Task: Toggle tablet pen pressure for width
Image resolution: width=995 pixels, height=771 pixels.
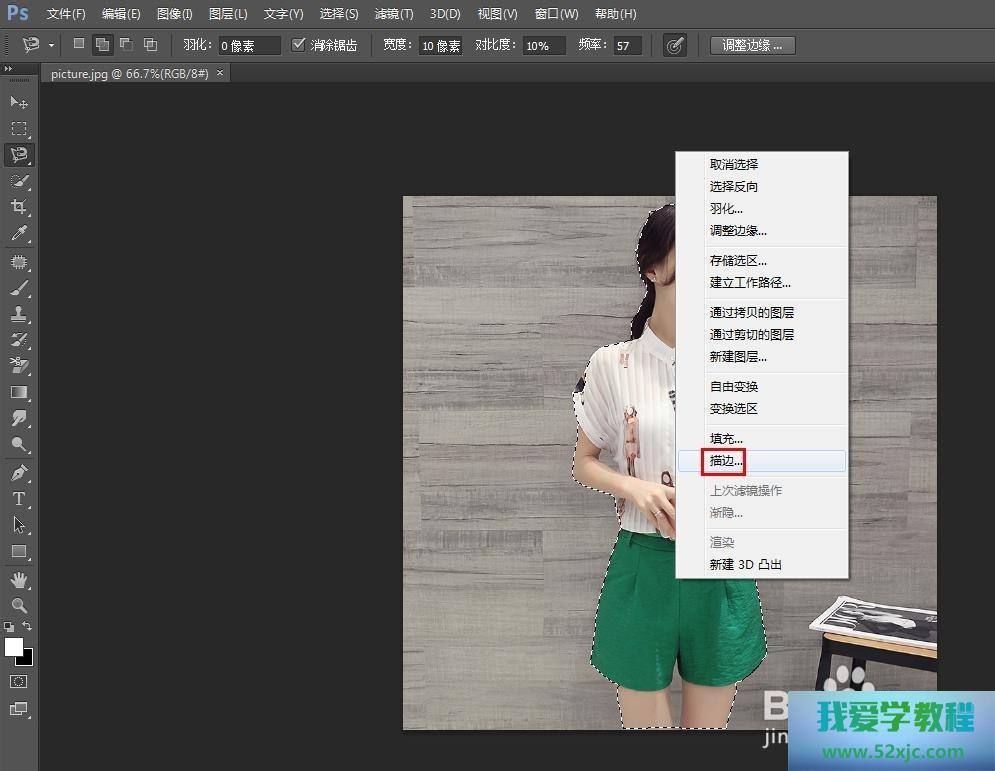Action: point(675,45)
